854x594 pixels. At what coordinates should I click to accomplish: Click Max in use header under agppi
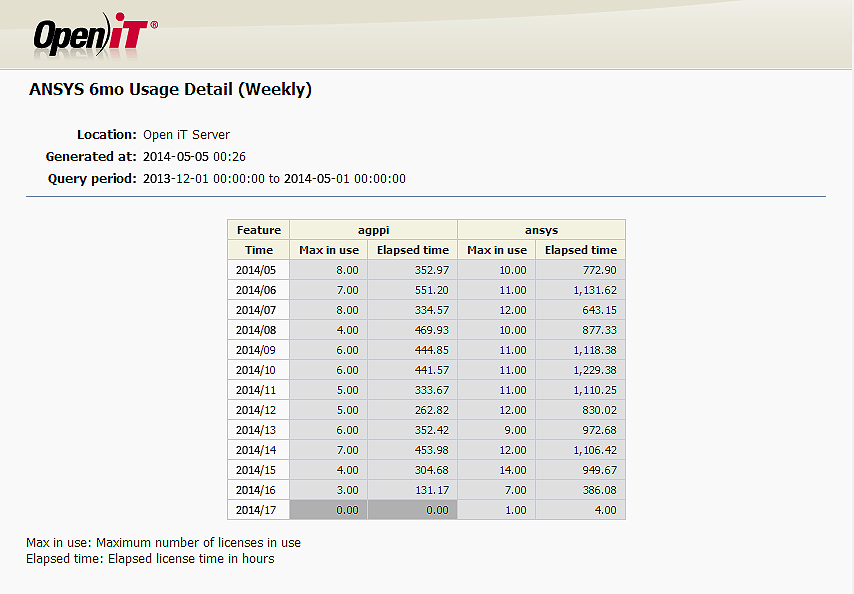click(329, 250)
